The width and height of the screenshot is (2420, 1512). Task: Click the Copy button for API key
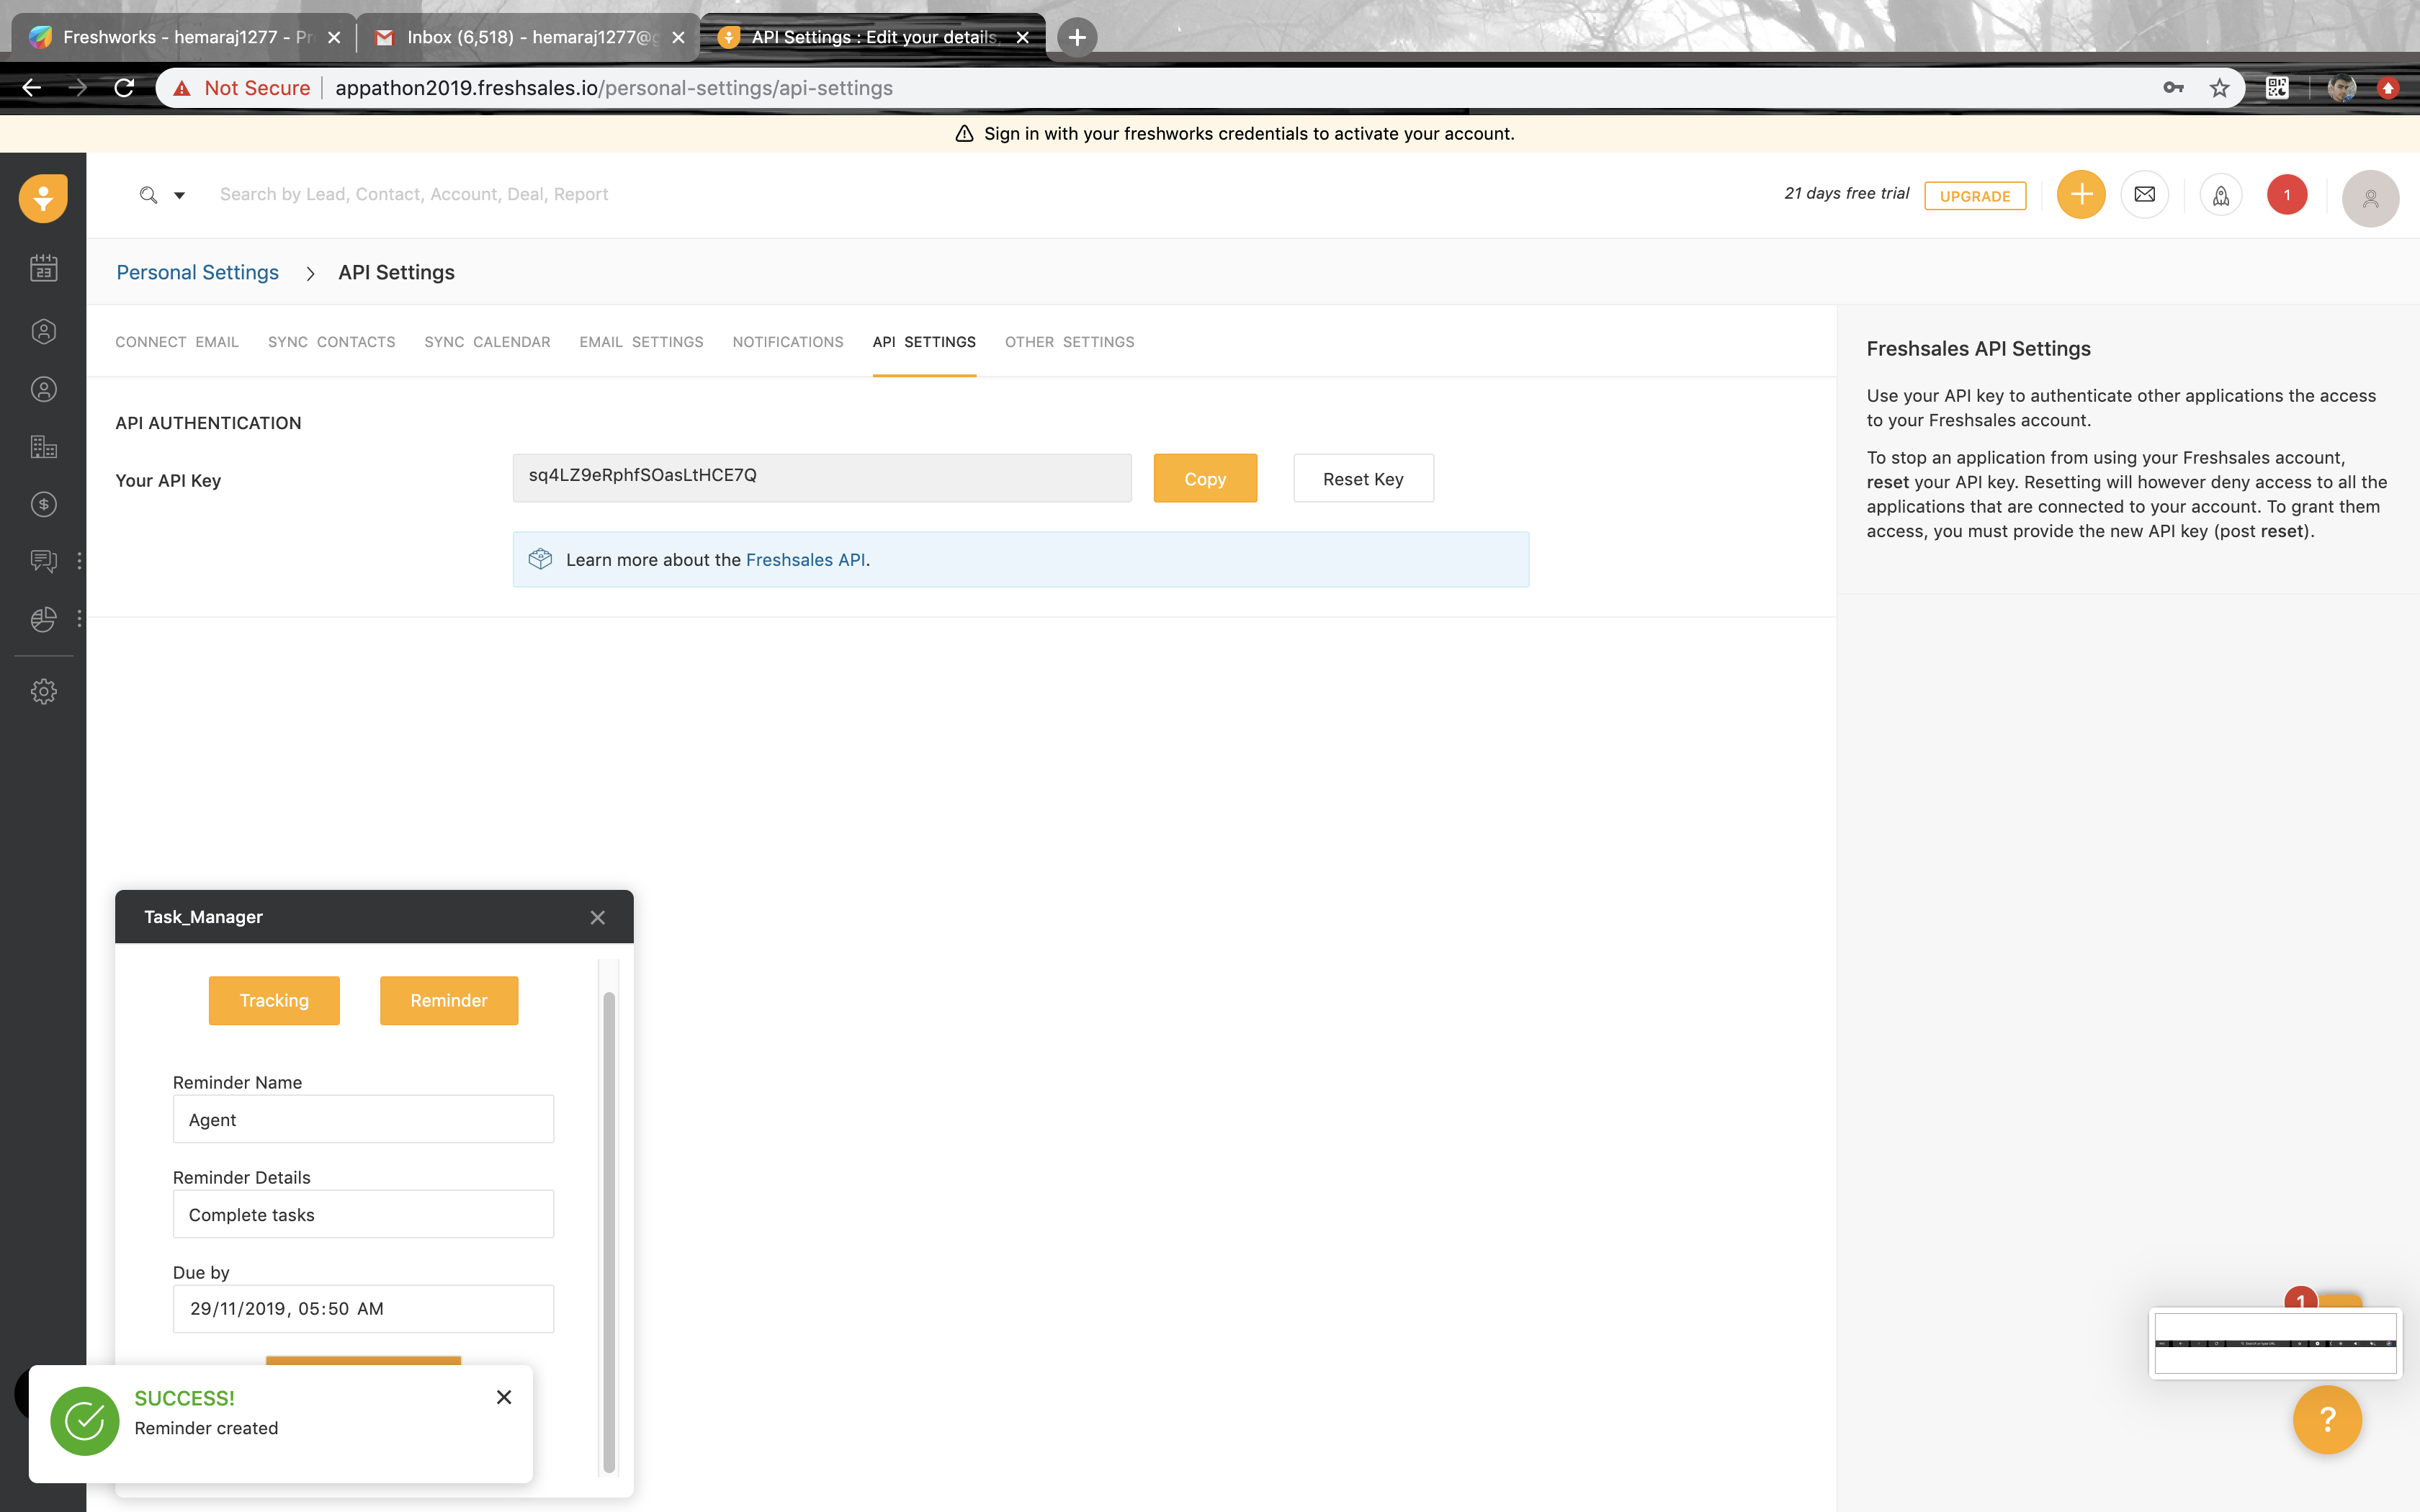(1204, 478)
